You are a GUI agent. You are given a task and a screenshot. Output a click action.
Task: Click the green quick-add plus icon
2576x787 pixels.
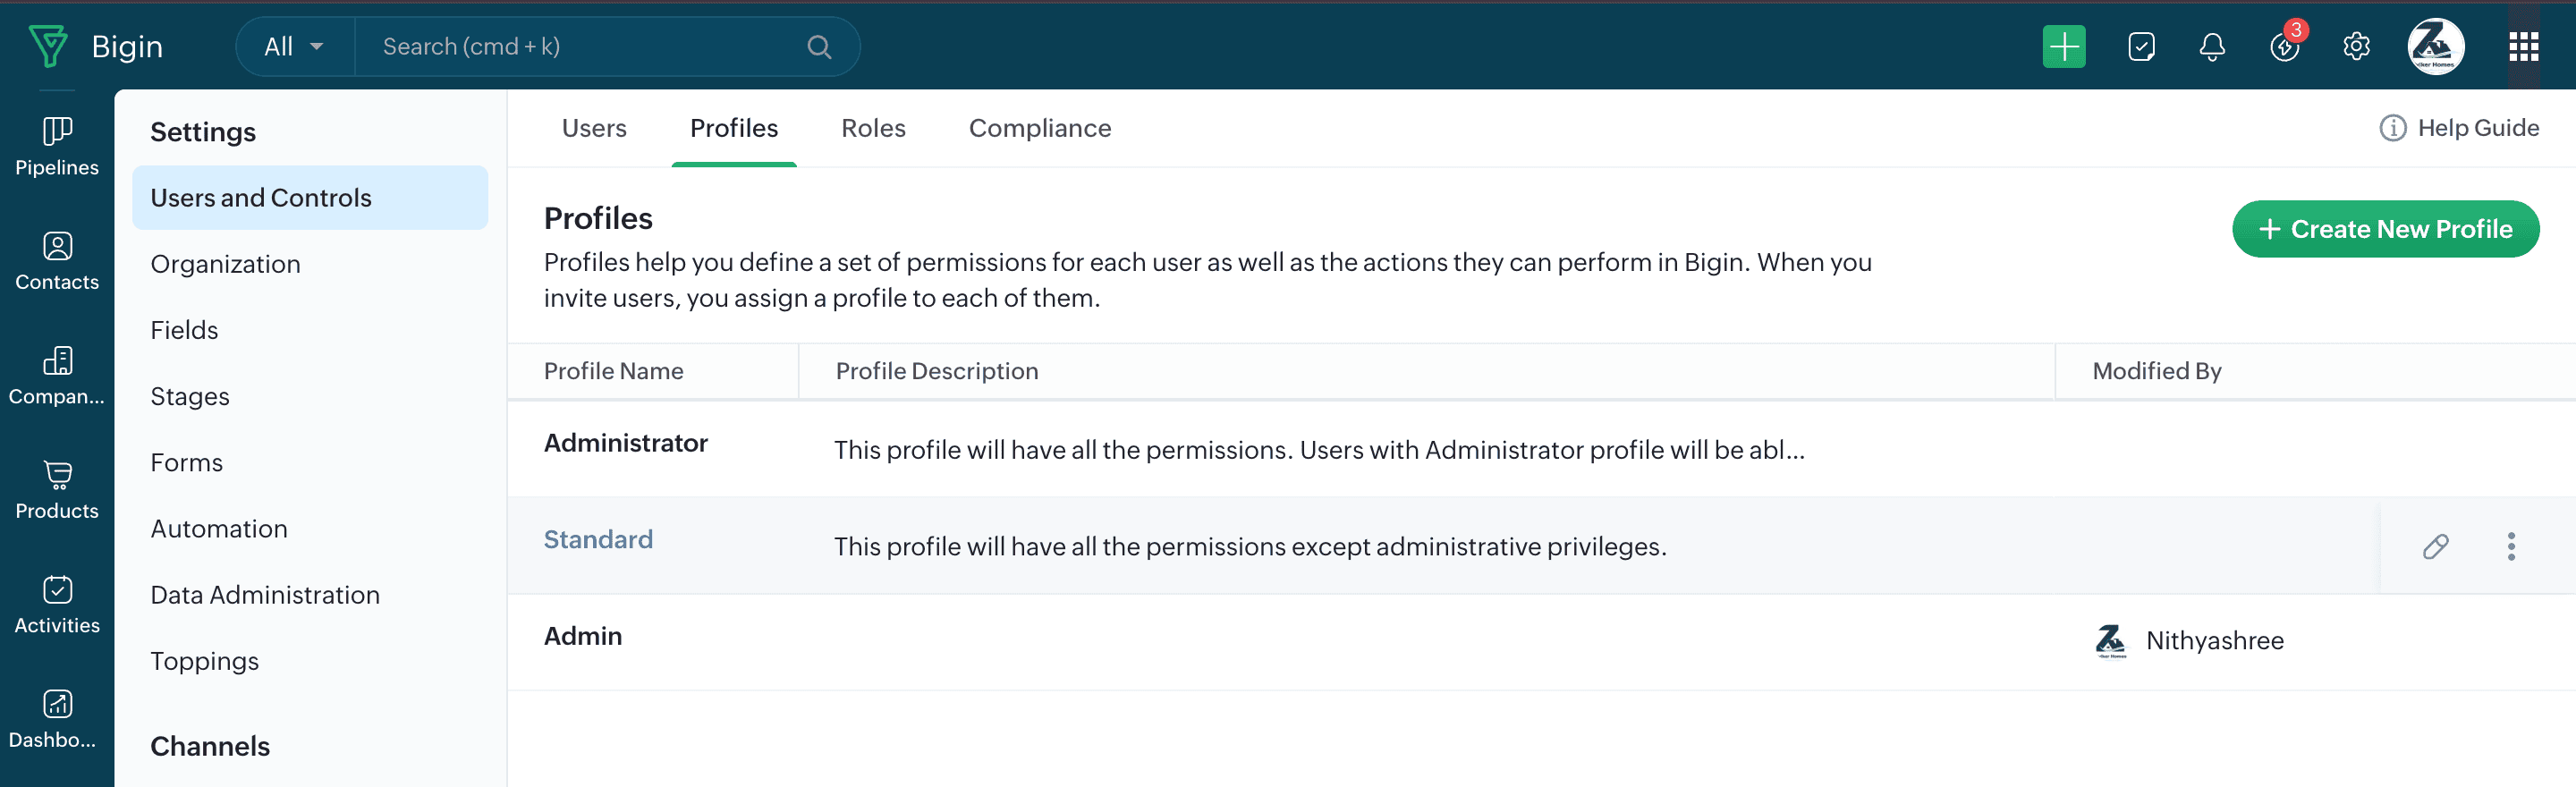coord(2063,47)
